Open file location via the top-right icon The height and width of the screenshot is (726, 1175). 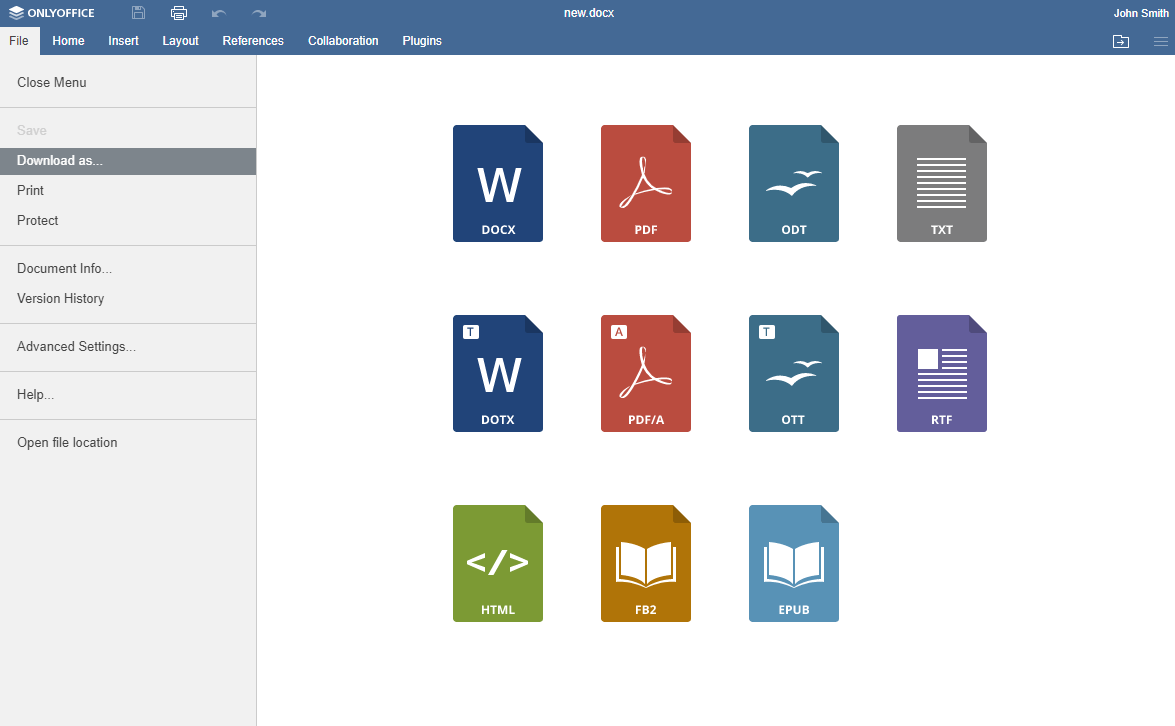[x=1121, y=42]
